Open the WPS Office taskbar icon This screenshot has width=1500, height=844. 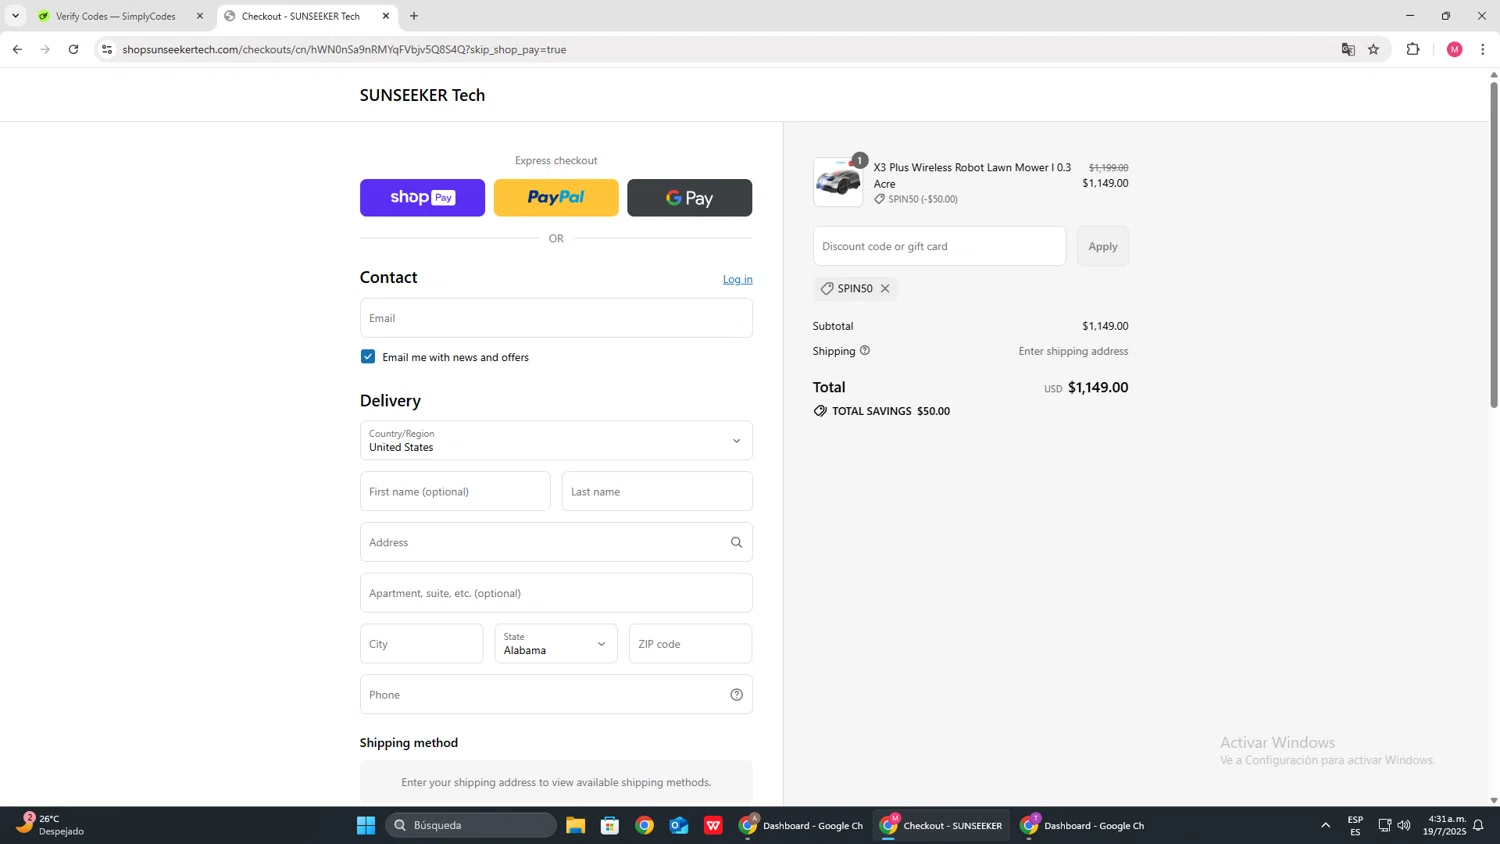[x=713, y=826]
